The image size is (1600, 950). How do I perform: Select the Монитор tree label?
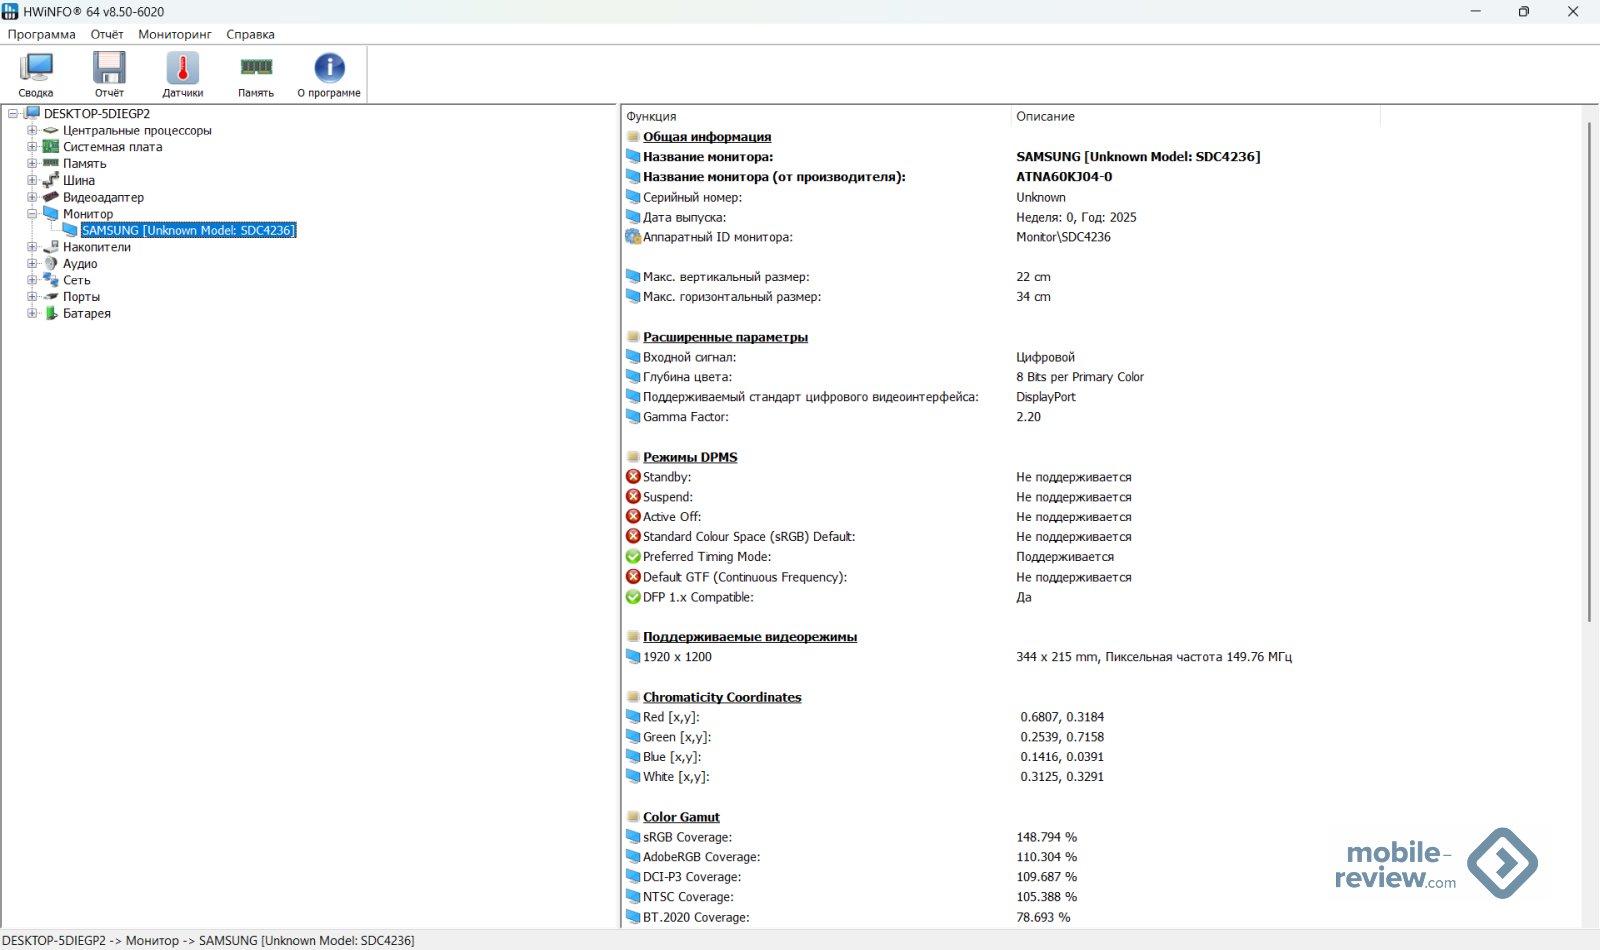88,213
